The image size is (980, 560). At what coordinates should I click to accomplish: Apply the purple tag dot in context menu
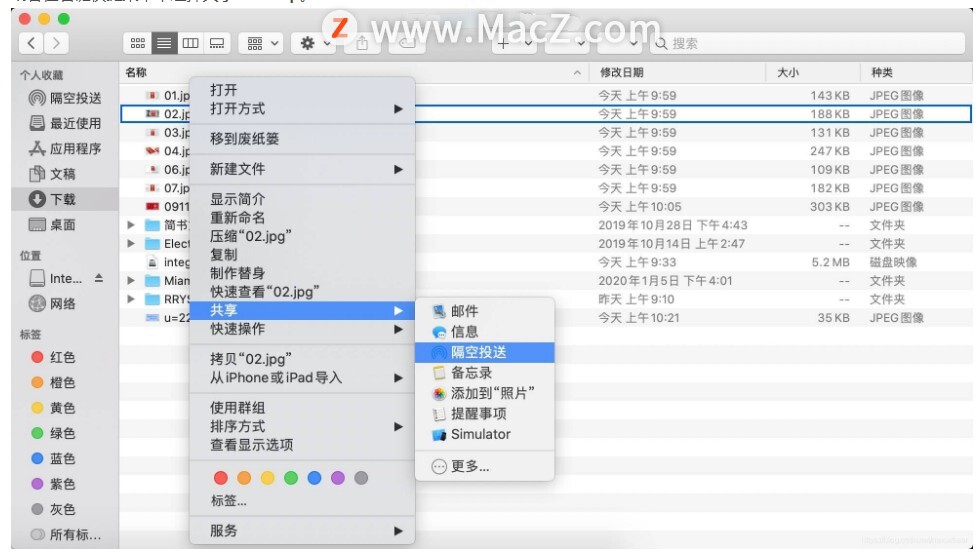pyautogui.click(x=338, y=478)
